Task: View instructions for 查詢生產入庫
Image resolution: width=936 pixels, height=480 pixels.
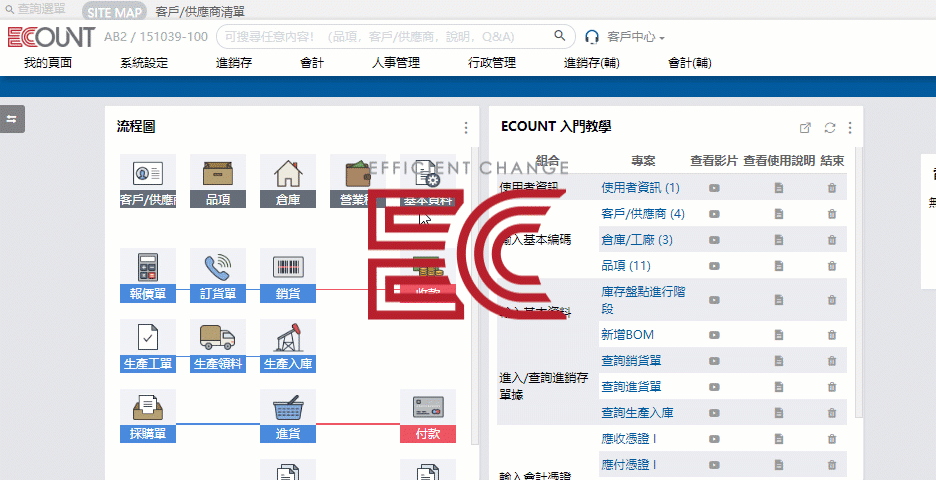Action: [x=778, y=413]
